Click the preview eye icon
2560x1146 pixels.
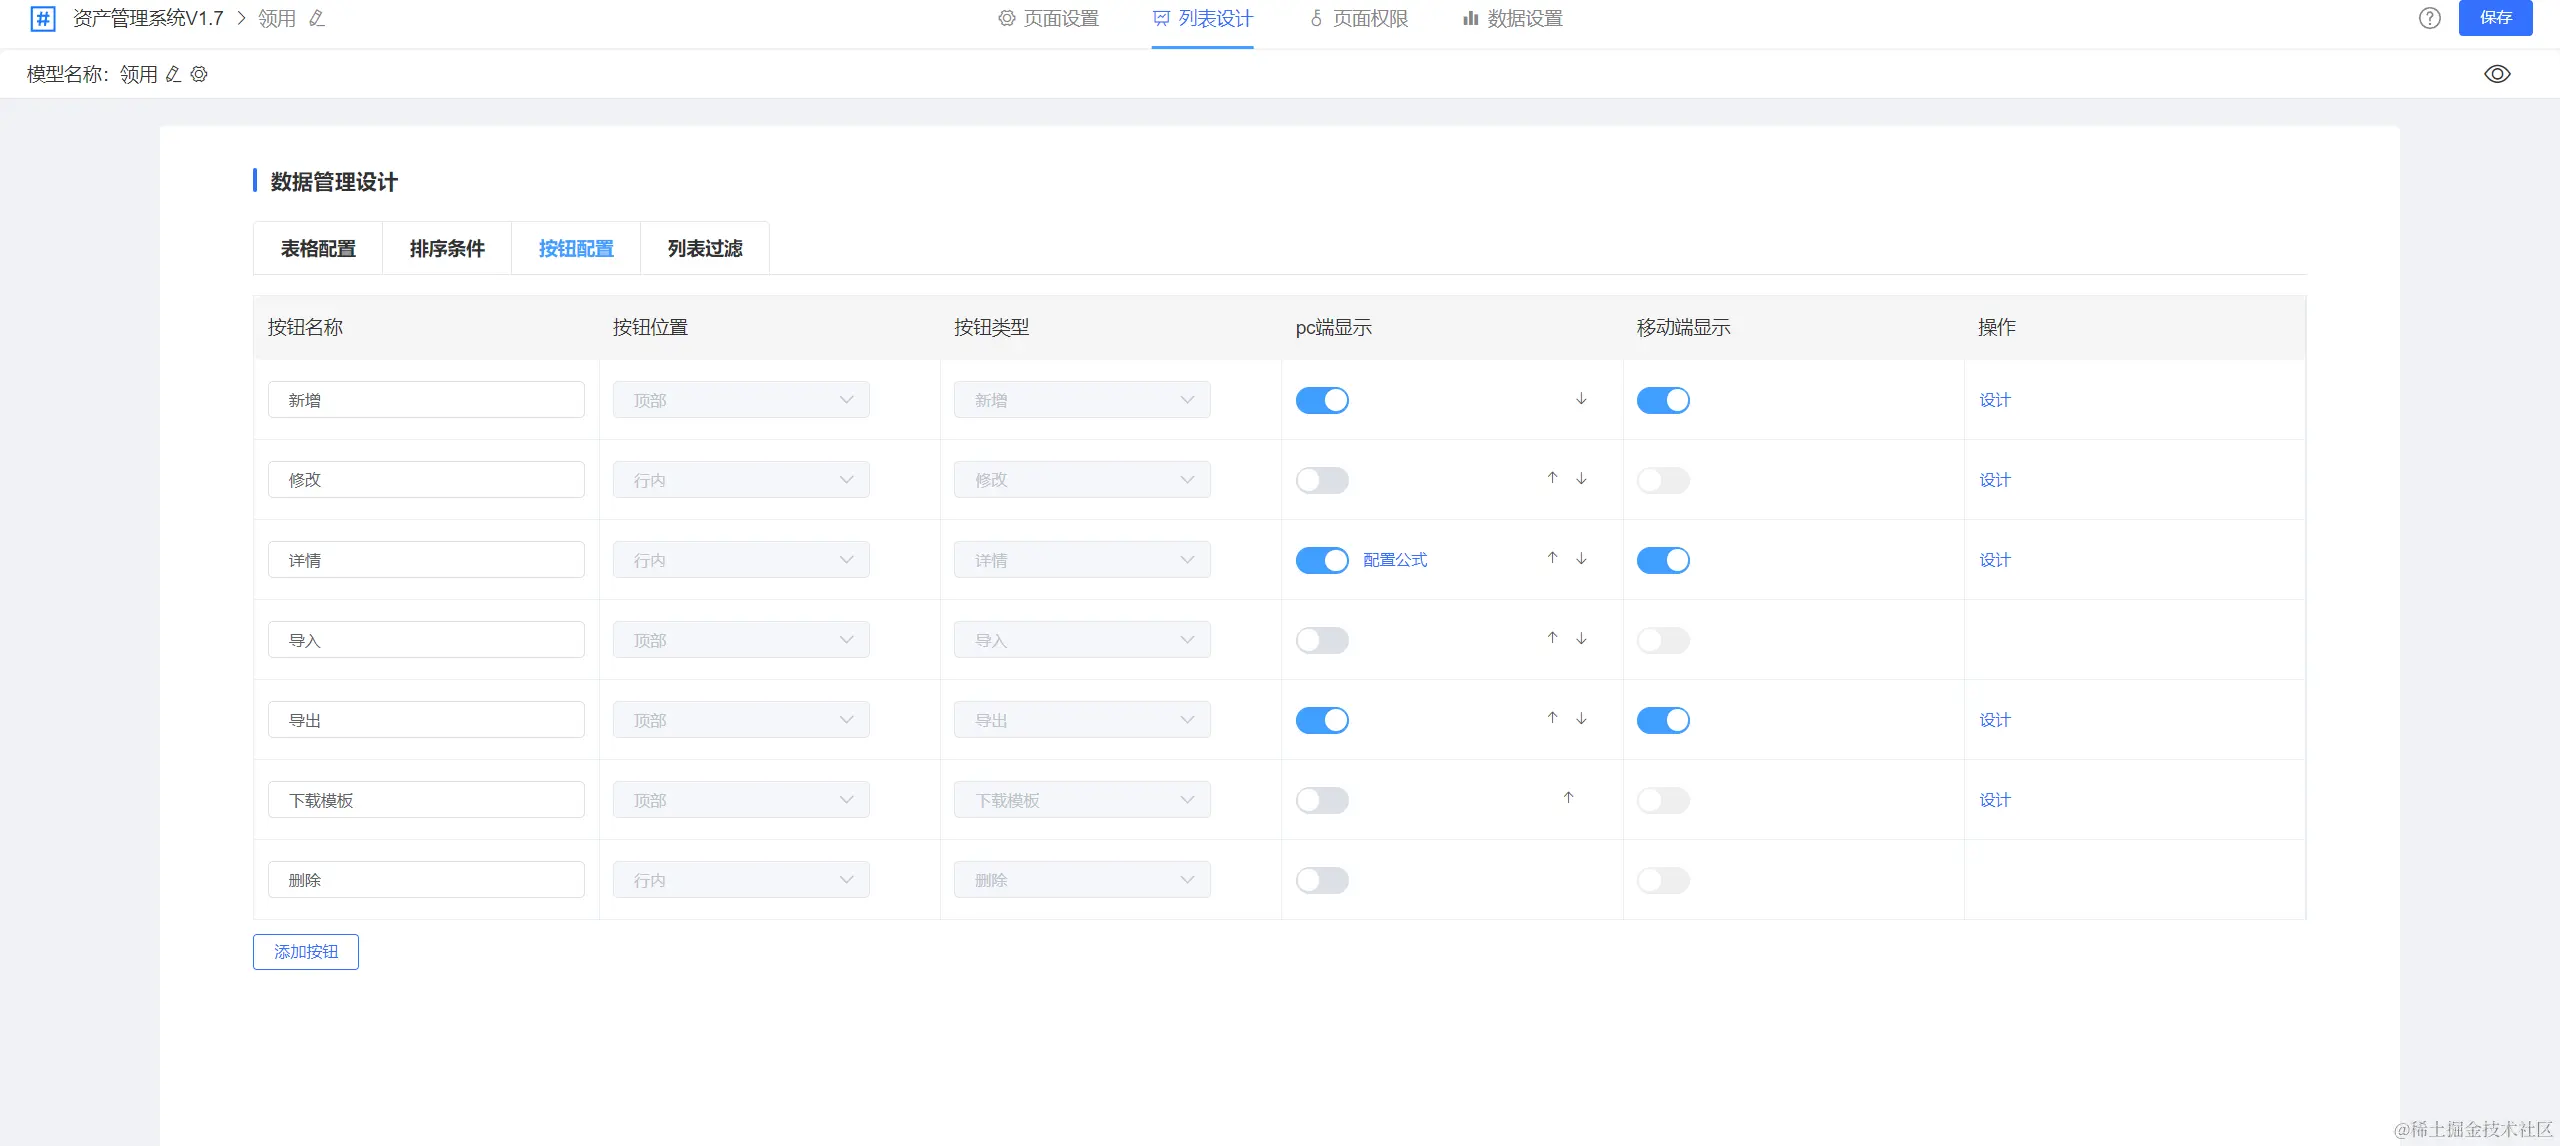(2497, 74)
